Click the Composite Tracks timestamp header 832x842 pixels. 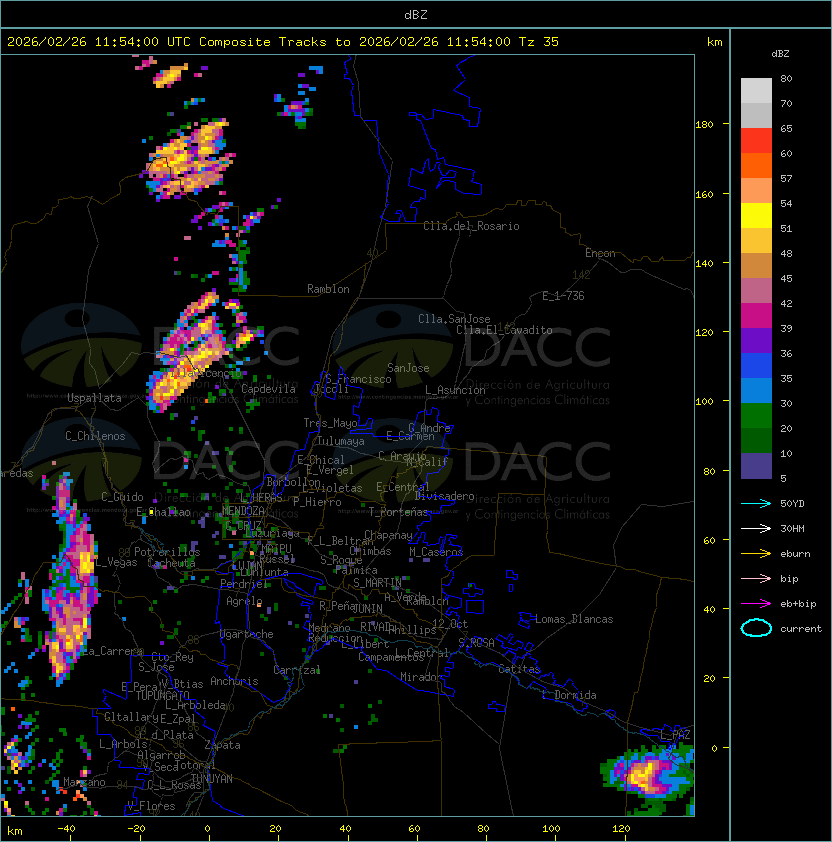(283, 42)
